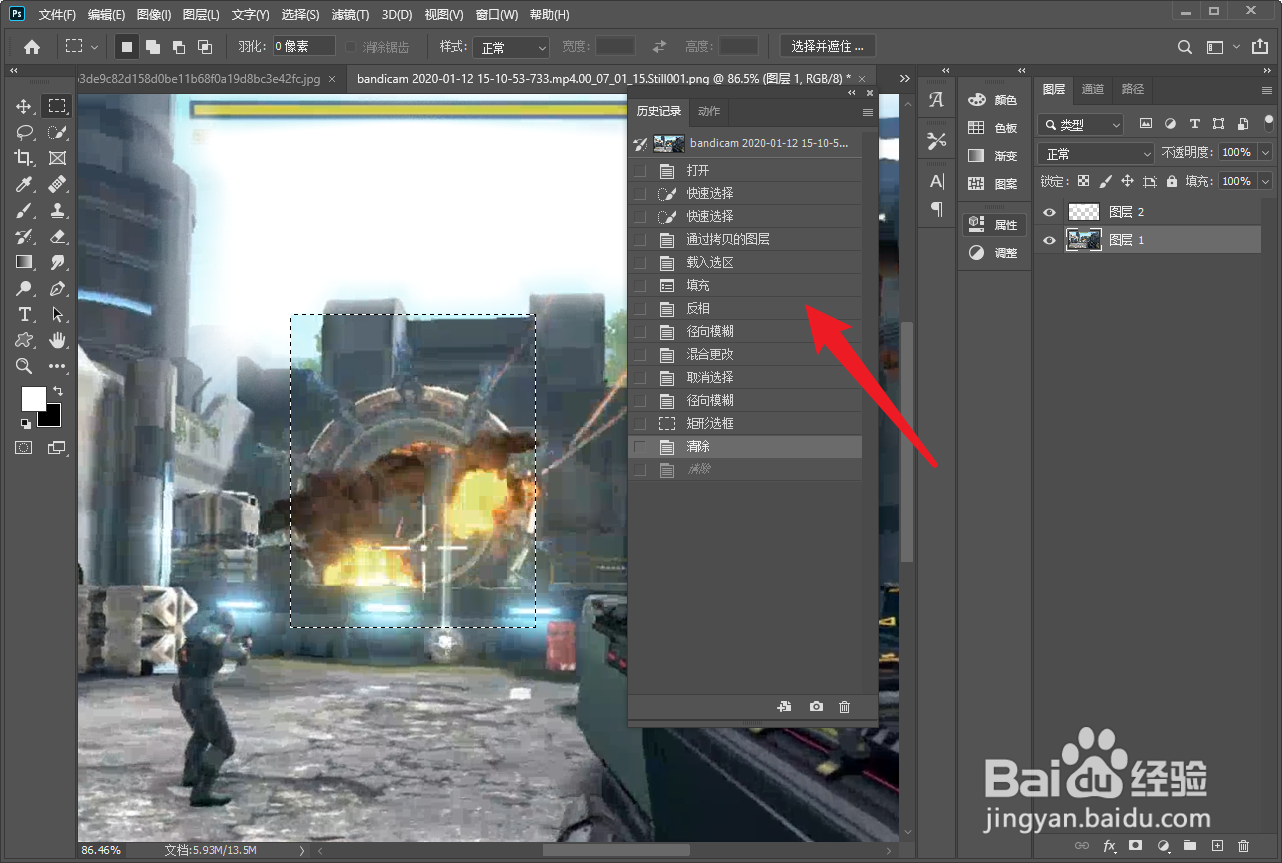Viewport: 1282px width, 863px height.
Task: Open layer filter 类型 dropdown
Action: click(1081, 125)
